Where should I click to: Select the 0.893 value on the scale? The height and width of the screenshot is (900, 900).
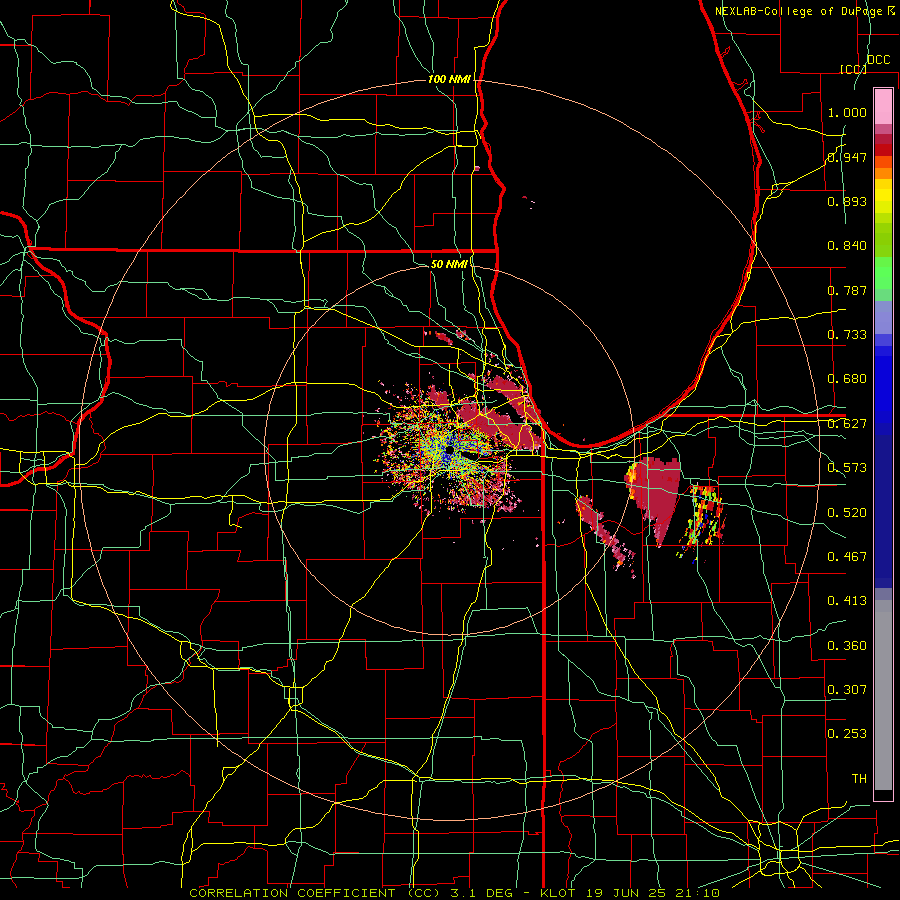pos(847,201)
